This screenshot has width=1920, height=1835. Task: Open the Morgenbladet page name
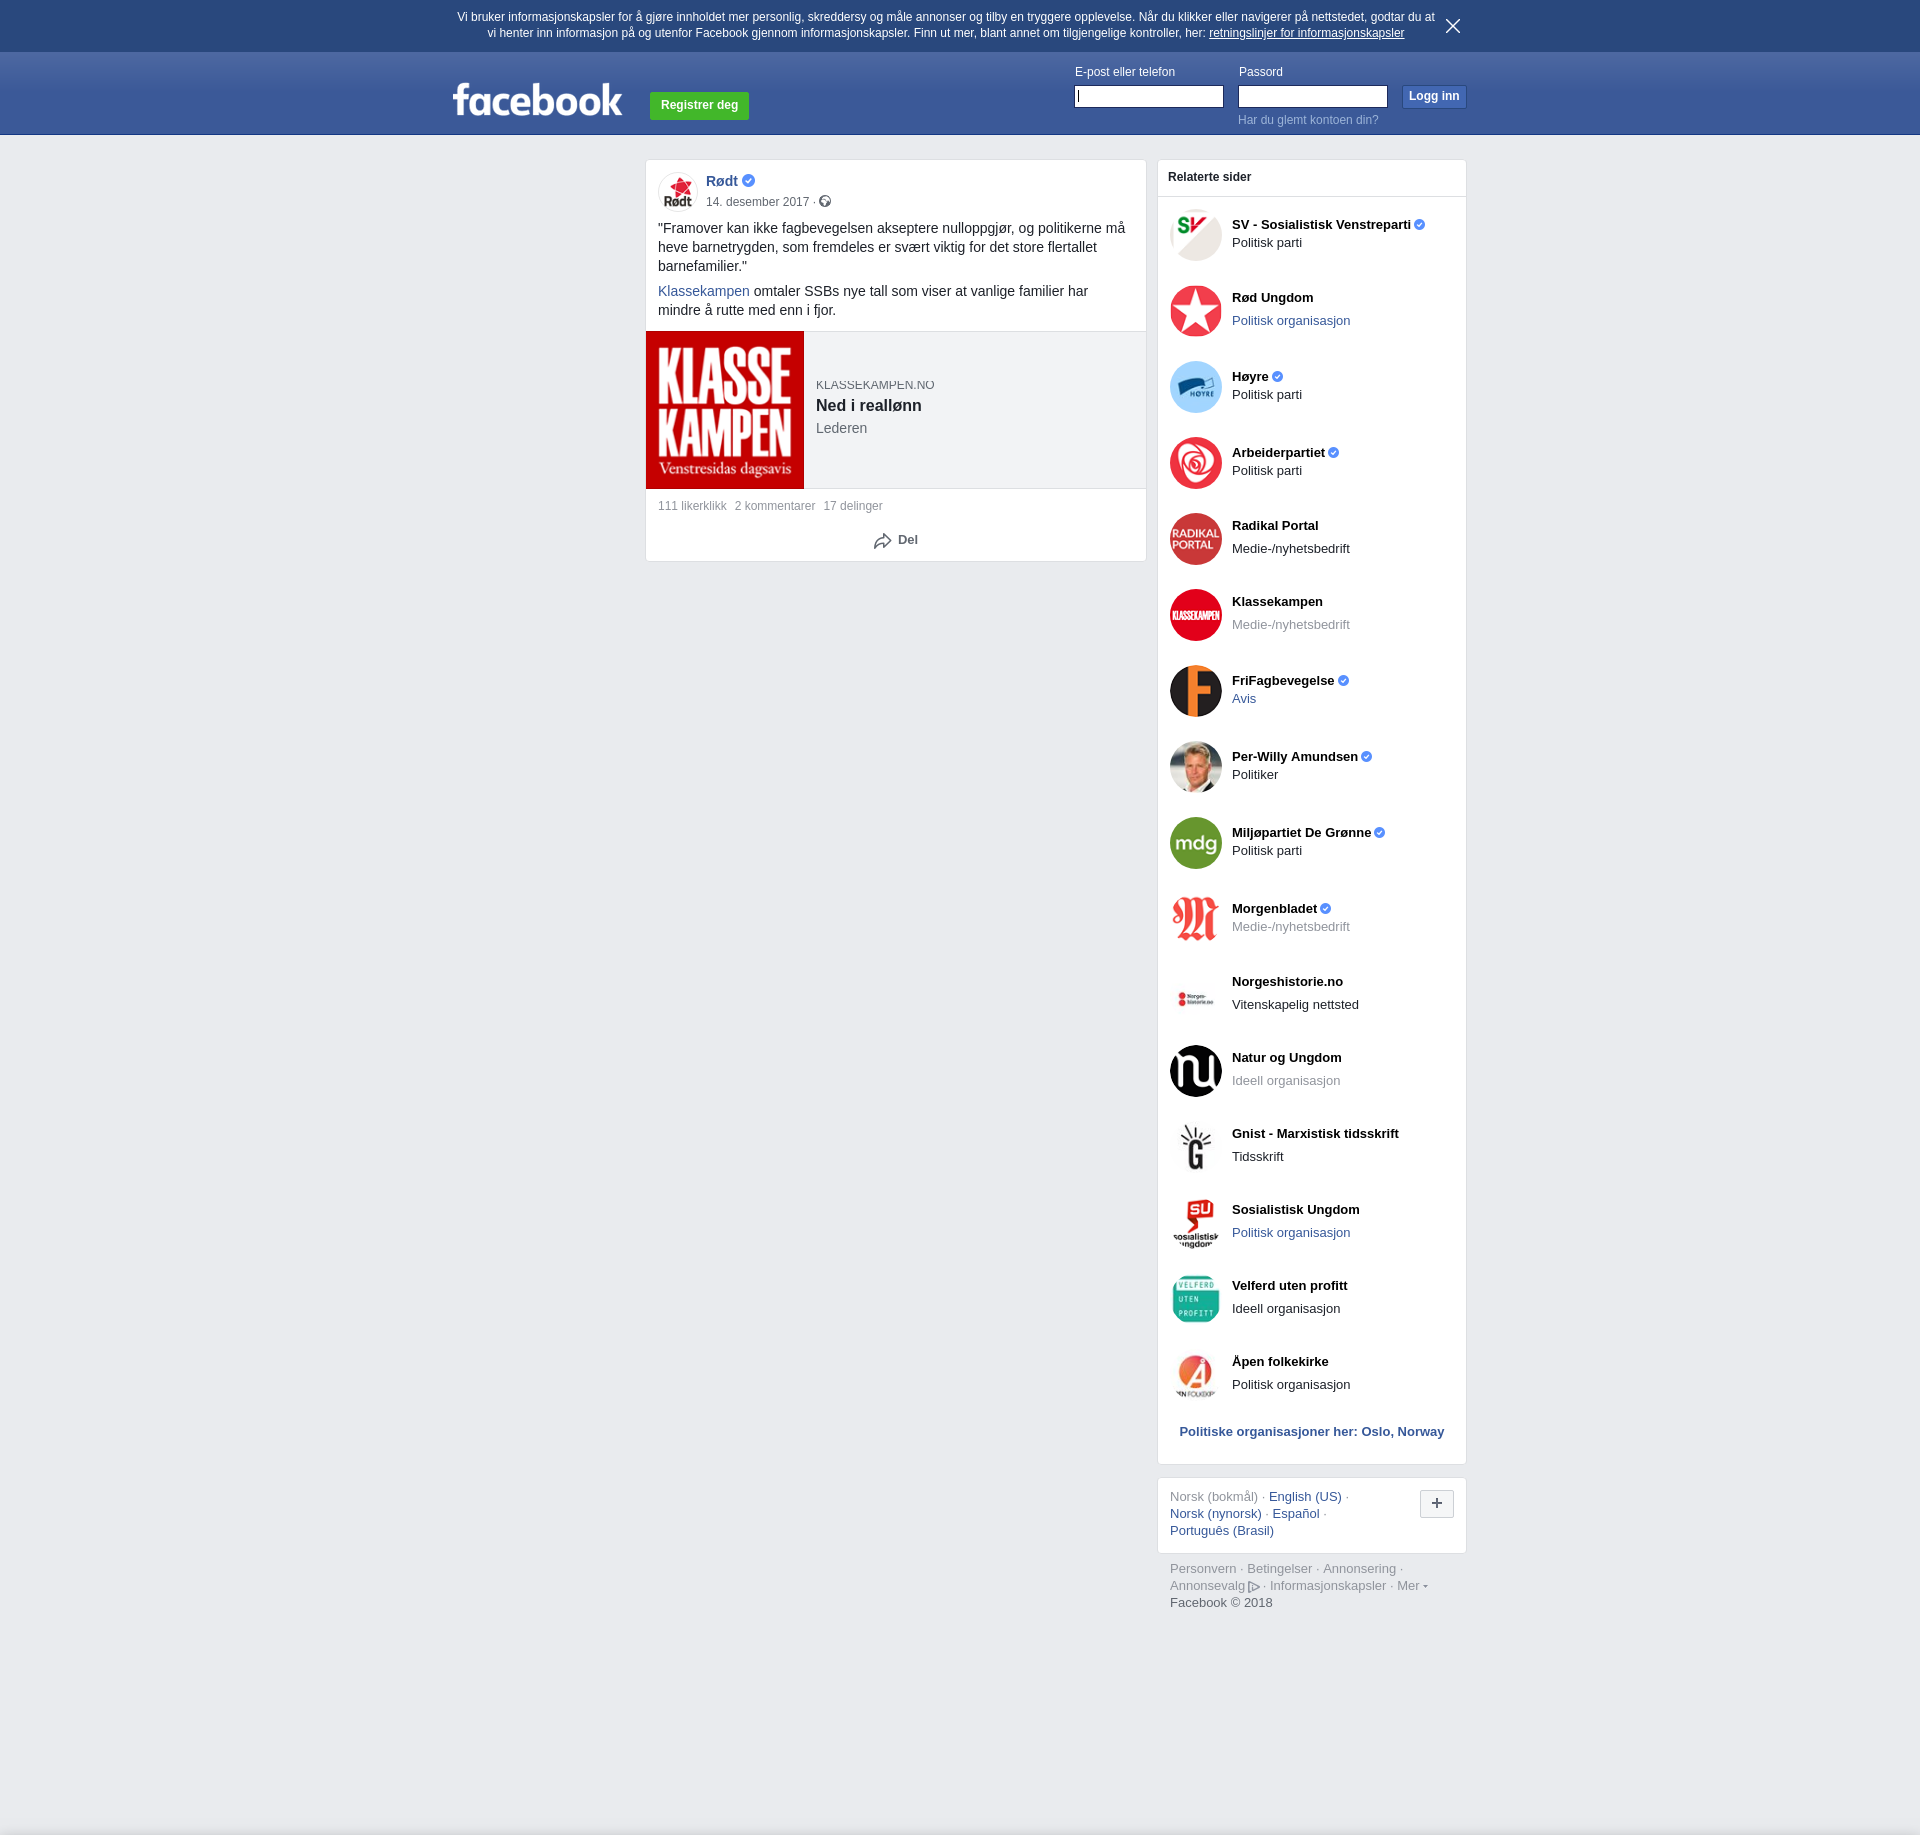[x=1274, y=909]
